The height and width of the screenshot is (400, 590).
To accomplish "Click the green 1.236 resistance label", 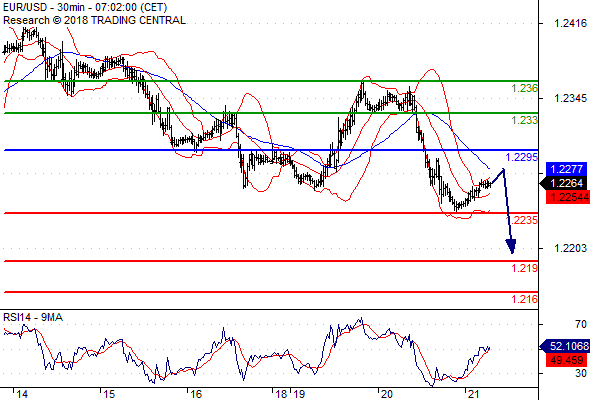I will 524,88.
